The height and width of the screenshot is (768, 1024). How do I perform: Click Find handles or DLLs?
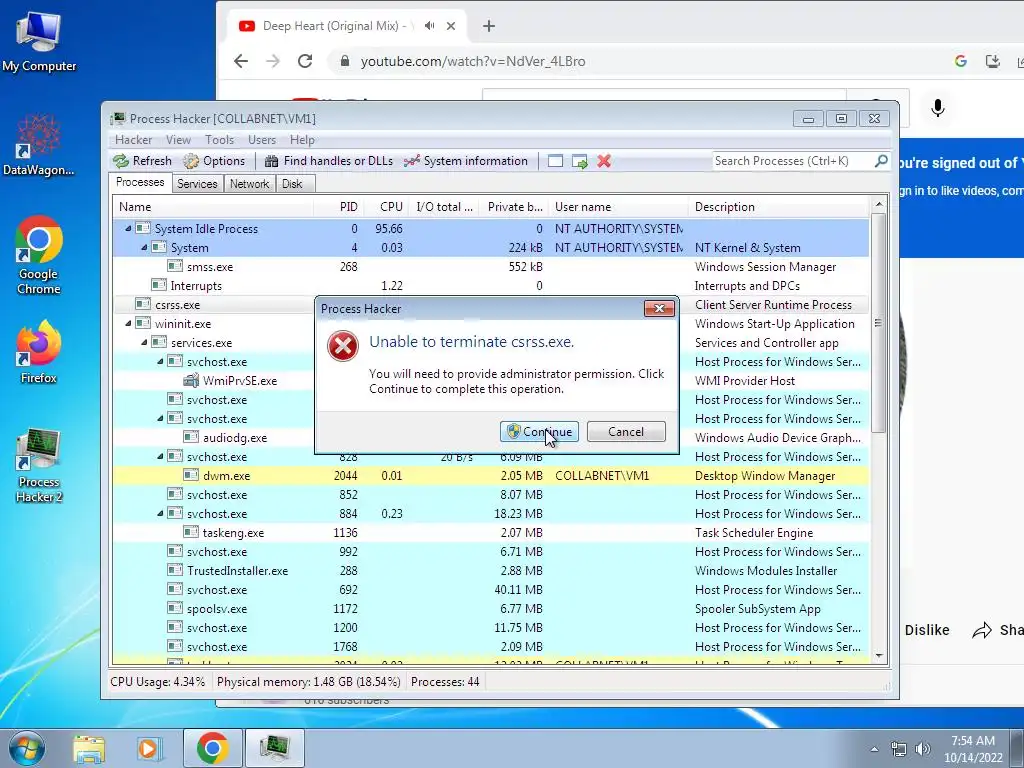point(329,161)
